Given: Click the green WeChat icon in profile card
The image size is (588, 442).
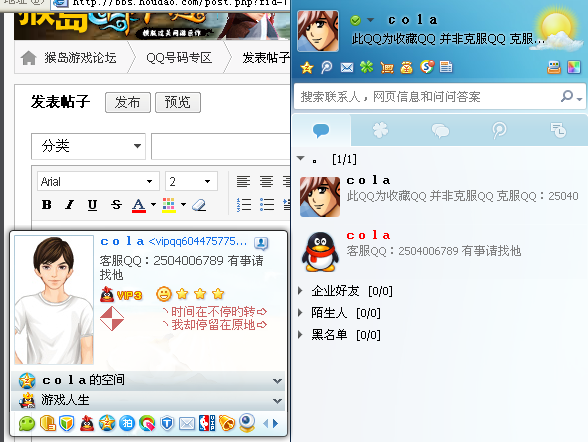Looking at the screenshot, I should tap(27, 424).
